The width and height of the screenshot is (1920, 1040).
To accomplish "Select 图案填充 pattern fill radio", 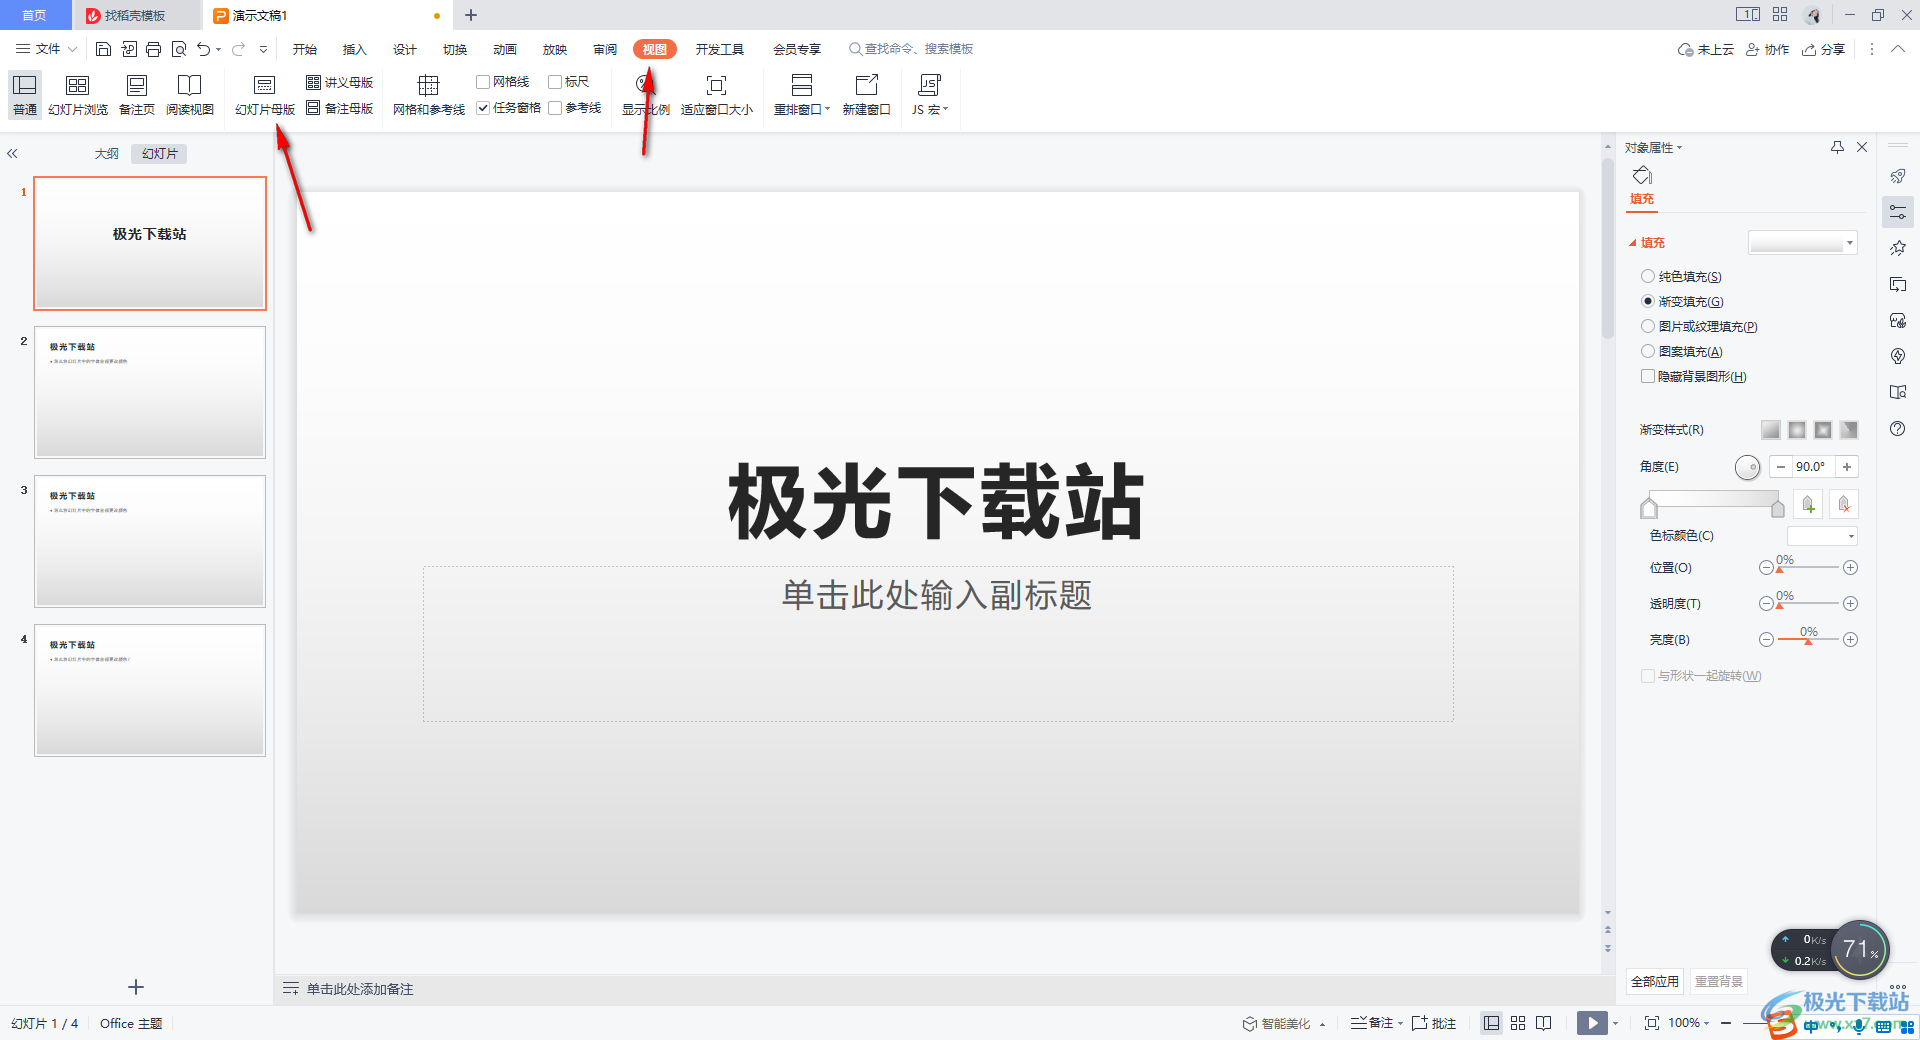I will pos(1648,351).
